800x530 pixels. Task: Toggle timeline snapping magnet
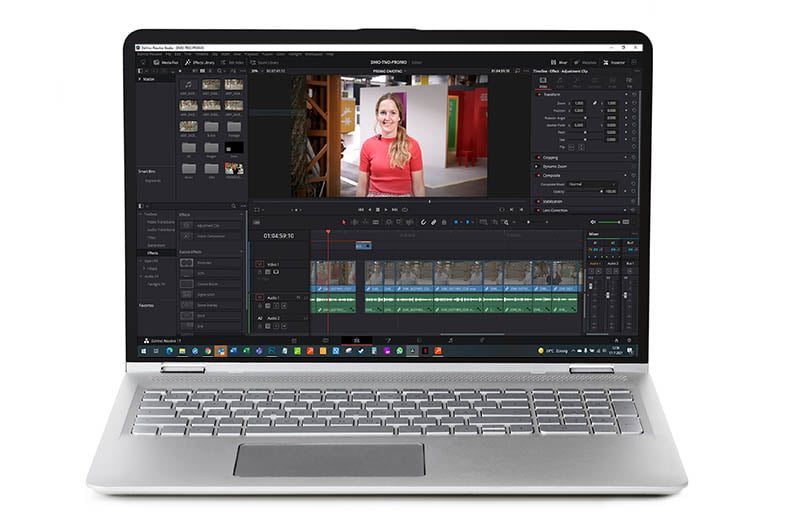click(423, 222)
